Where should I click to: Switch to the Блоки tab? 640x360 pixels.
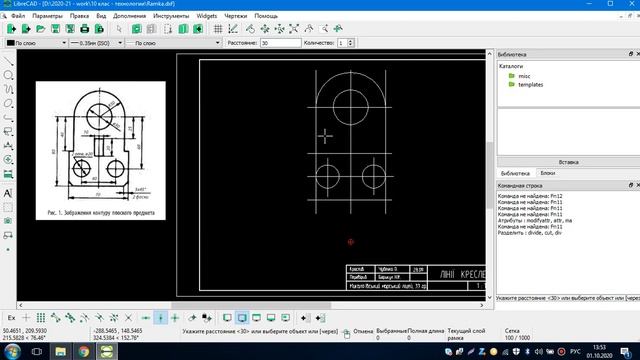(x=547, y=173)
